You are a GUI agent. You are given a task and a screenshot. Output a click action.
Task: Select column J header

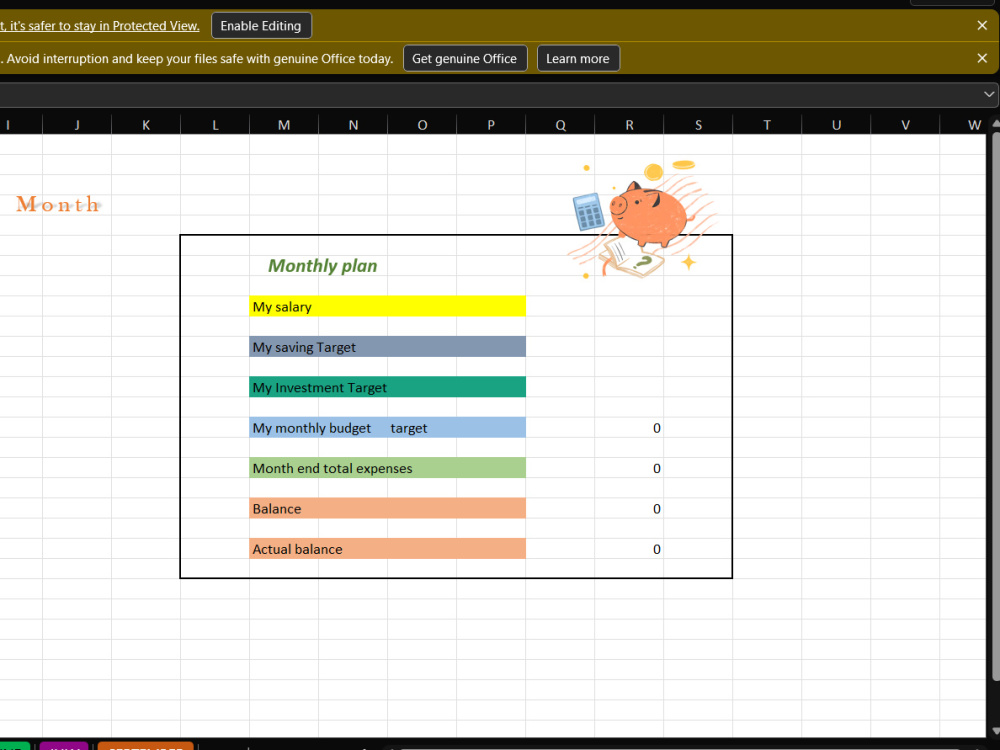(x=77, y=125)
